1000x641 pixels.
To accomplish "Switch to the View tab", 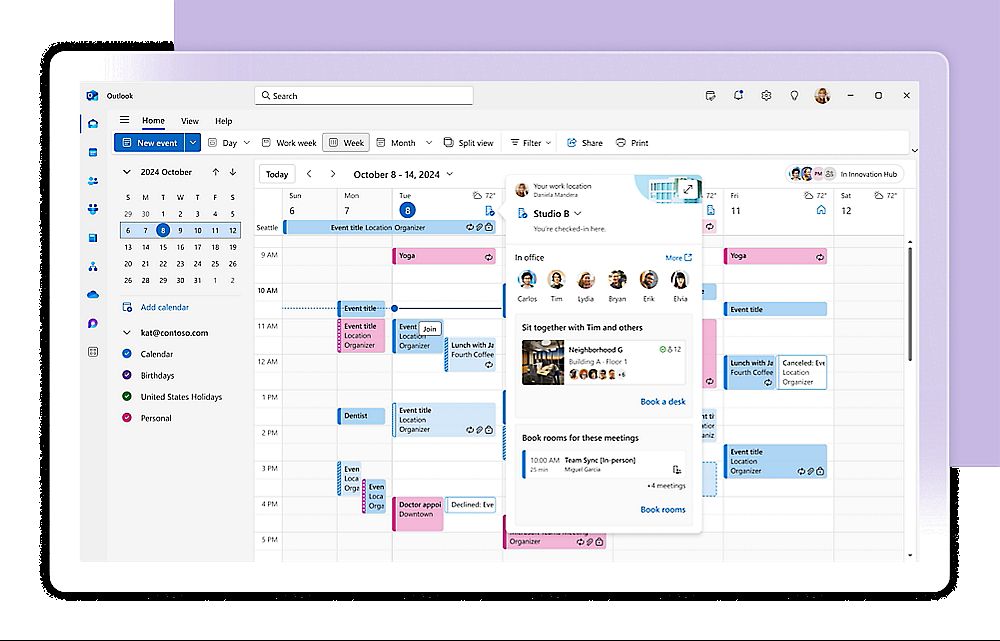I will point(189,121).
